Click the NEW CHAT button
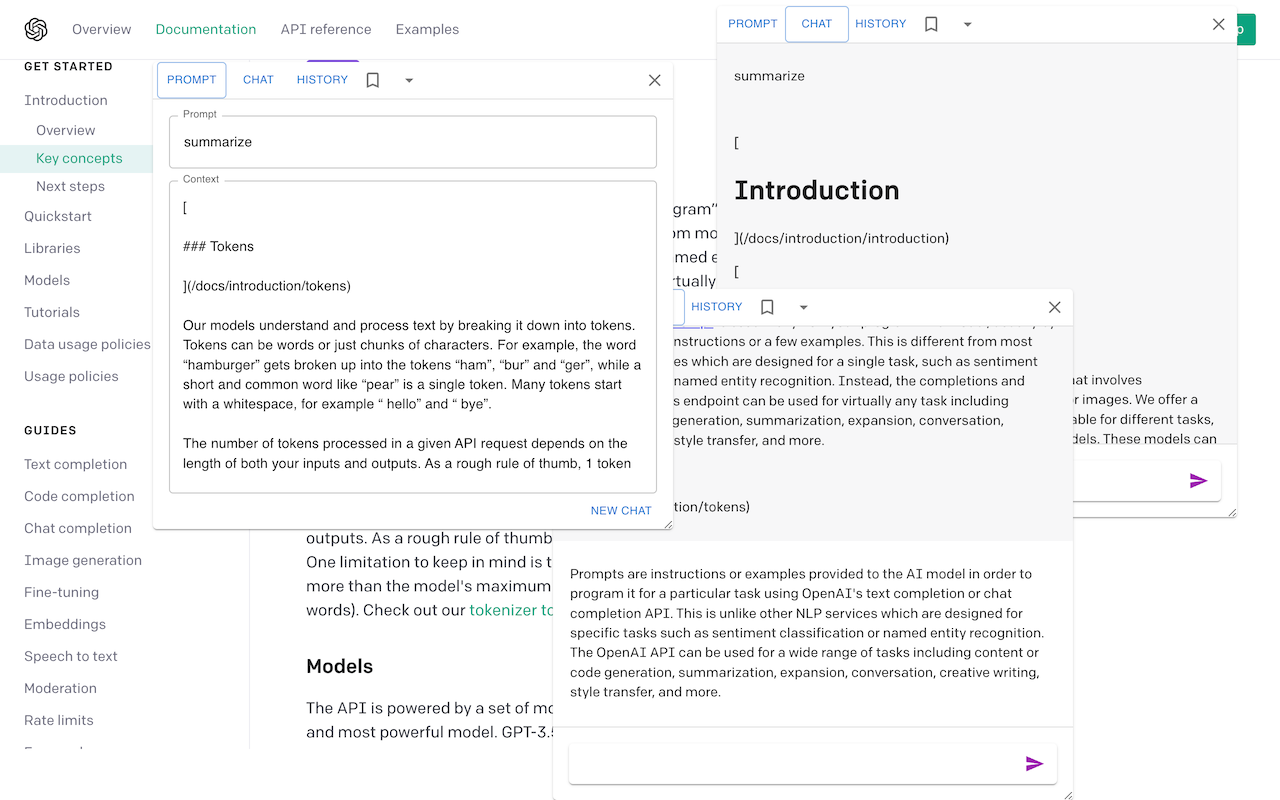The width and height of the screenshot is (1280, 800). 620,510
